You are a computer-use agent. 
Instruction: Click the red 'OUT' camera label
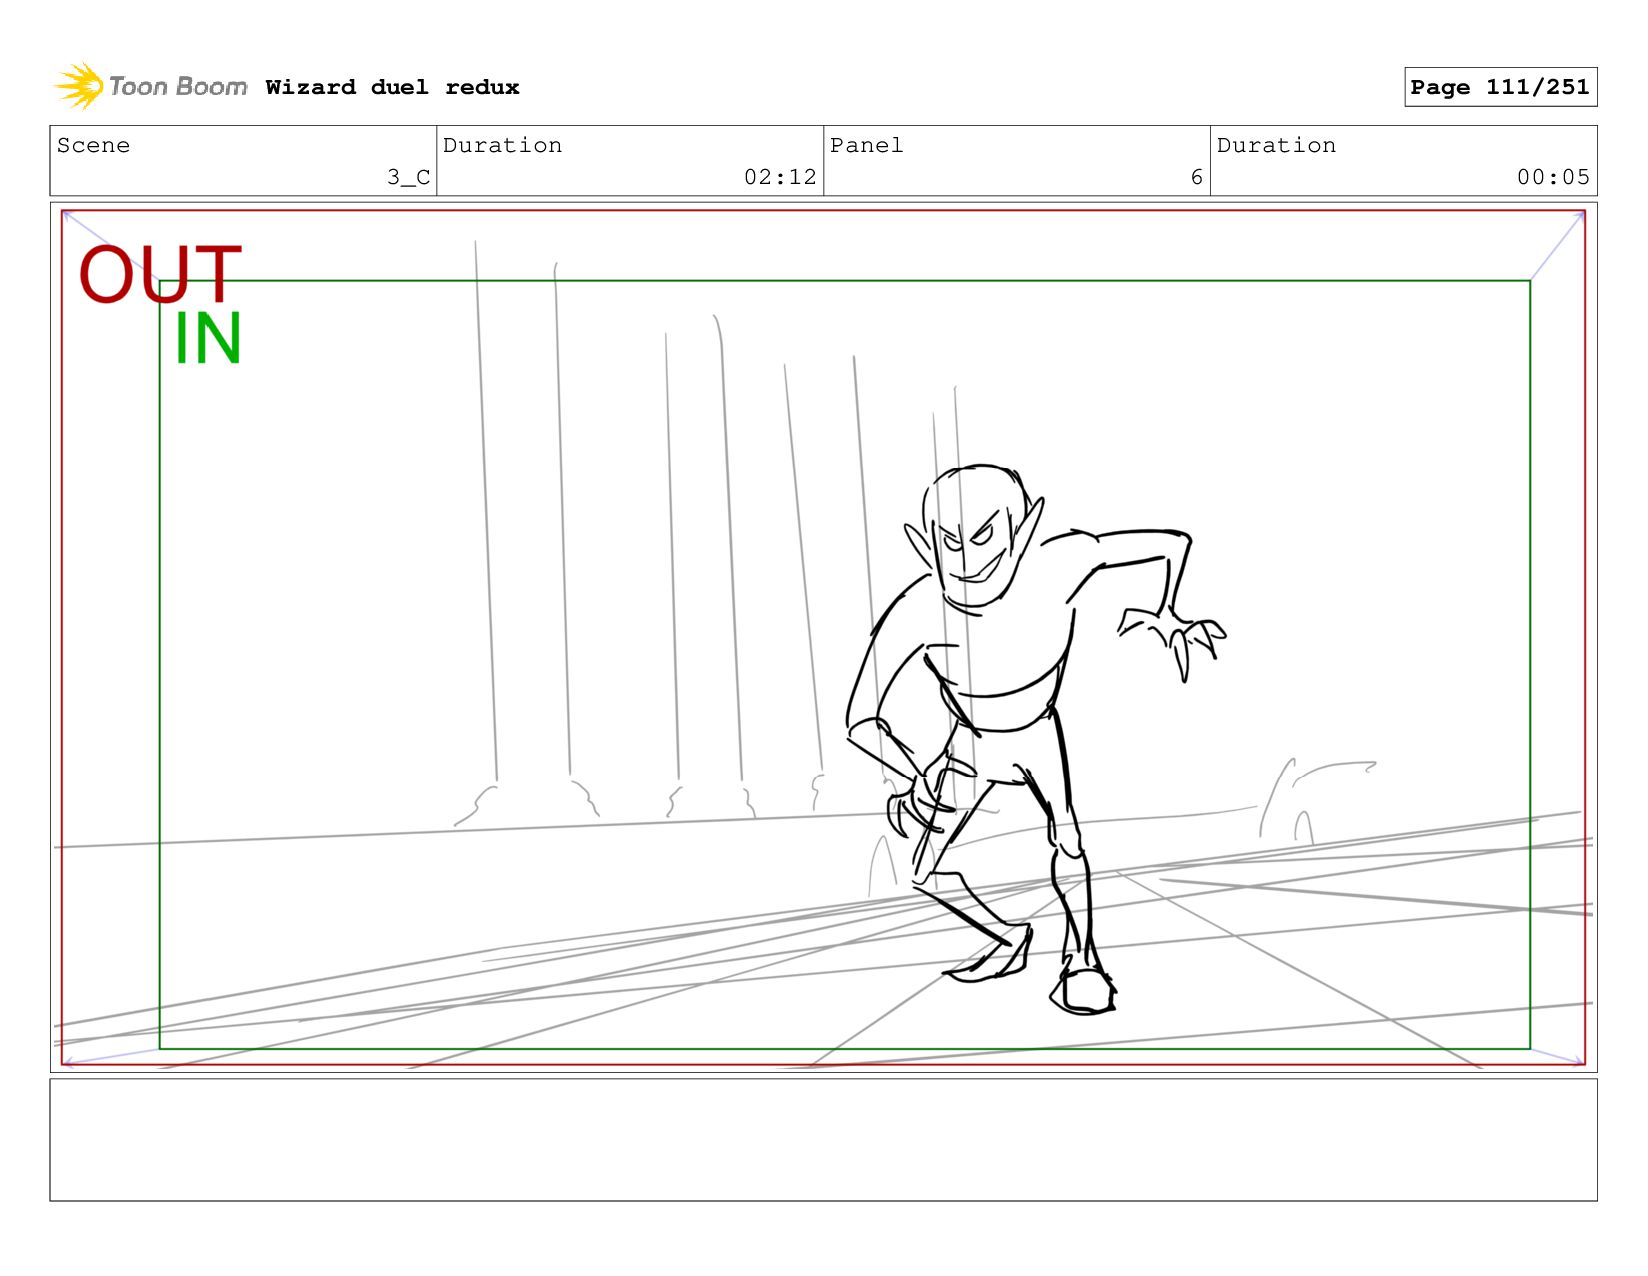160,274
